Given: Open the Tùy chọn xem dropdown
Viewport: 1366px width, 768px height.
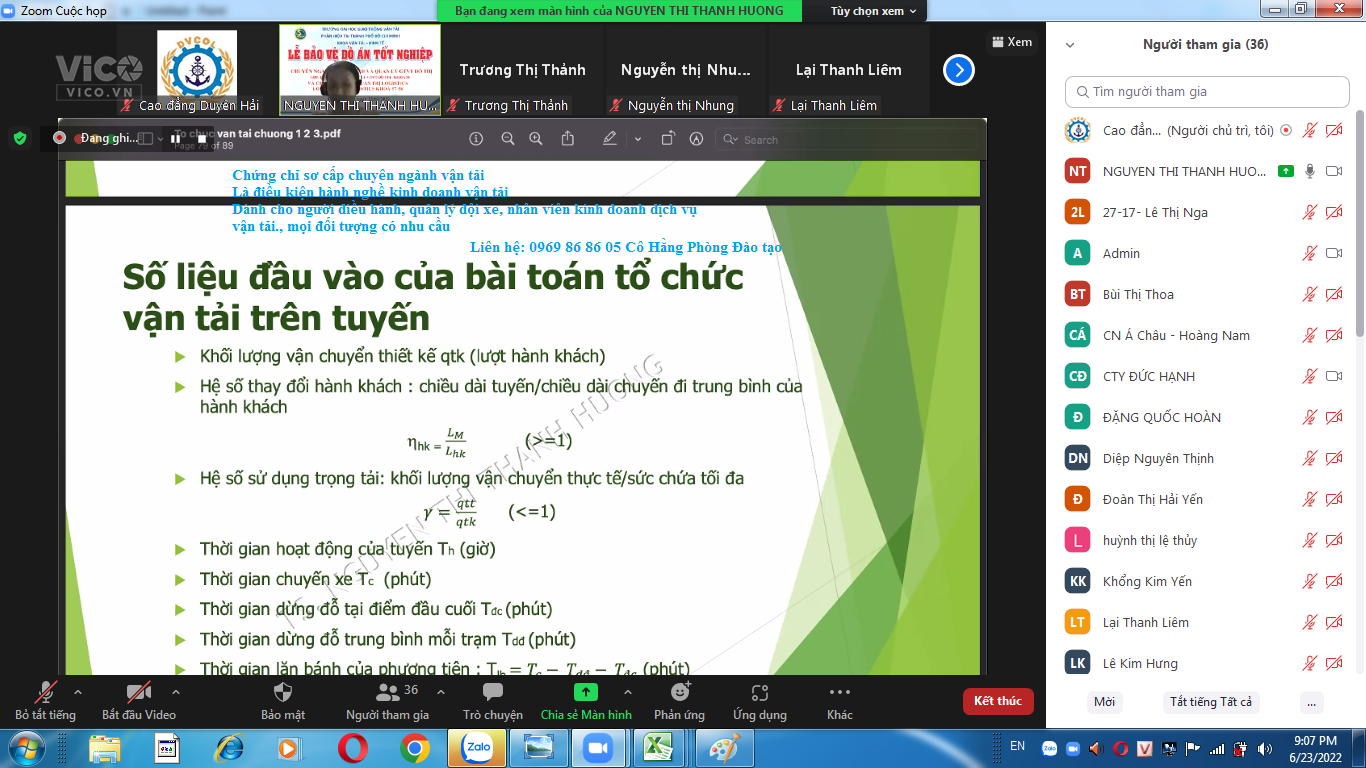Looking at the screenshot, I should (x=873, y=11).
